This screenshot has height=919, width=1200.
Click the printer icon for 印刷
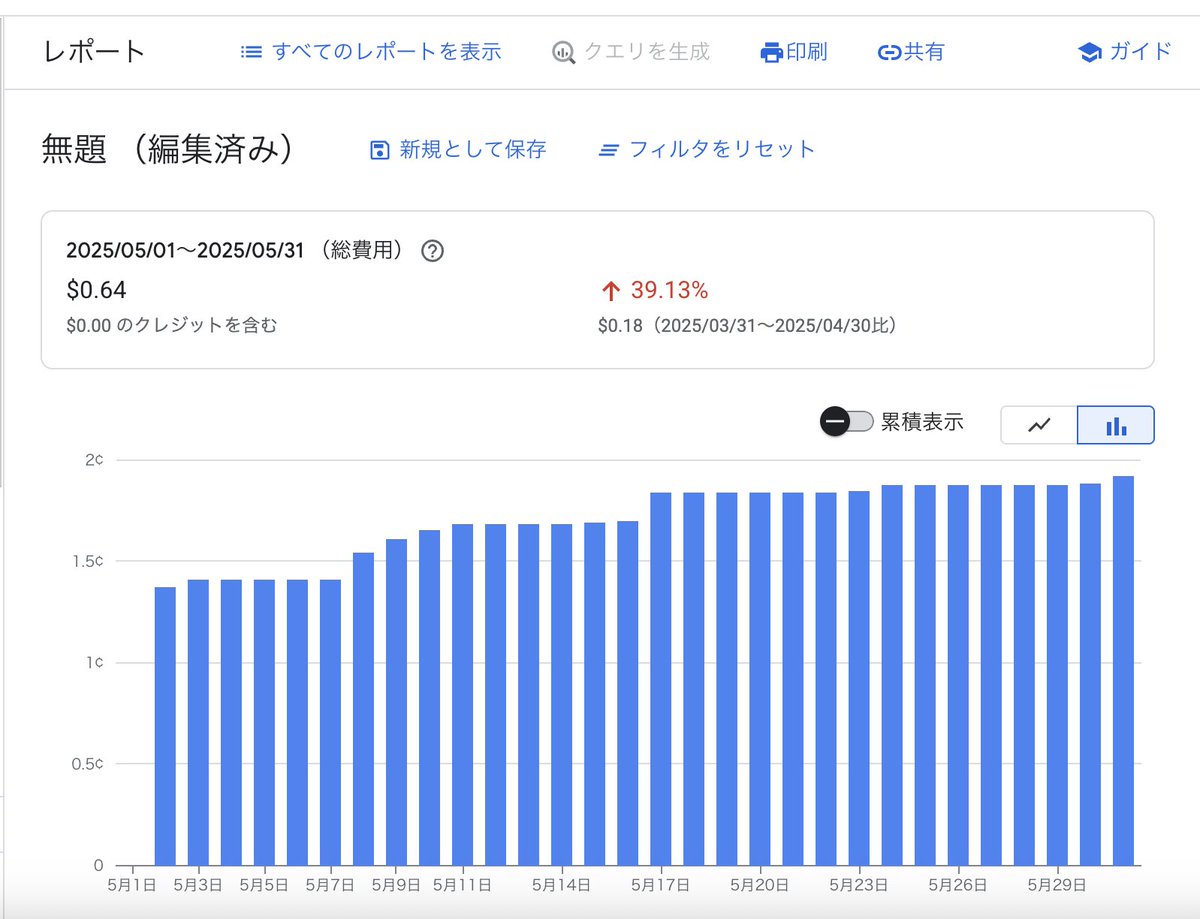(x=771, y=53)
